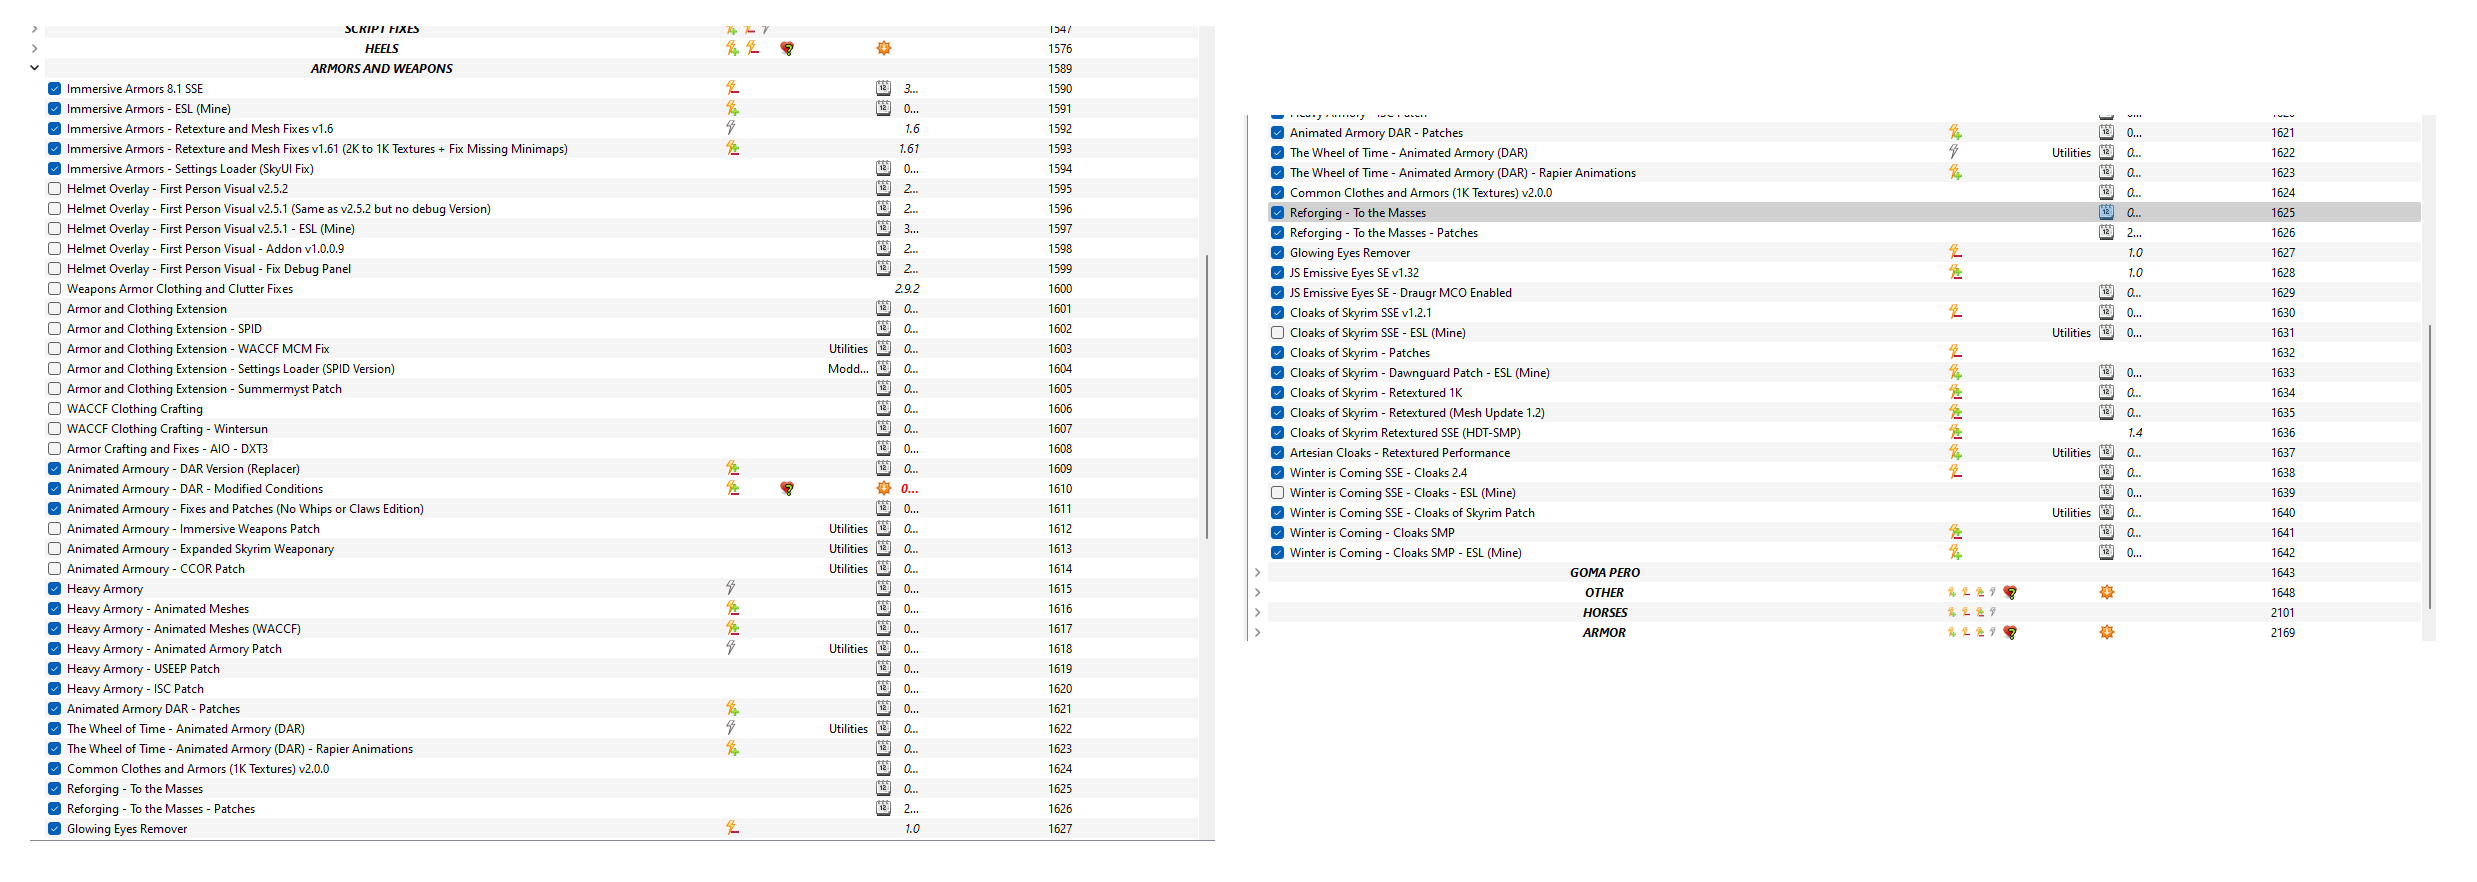Click the conflict winner icon for Immersive Armors - ESL (Mine)
The width and height of the screenshot is (2477, 882).
pos(732,108)
